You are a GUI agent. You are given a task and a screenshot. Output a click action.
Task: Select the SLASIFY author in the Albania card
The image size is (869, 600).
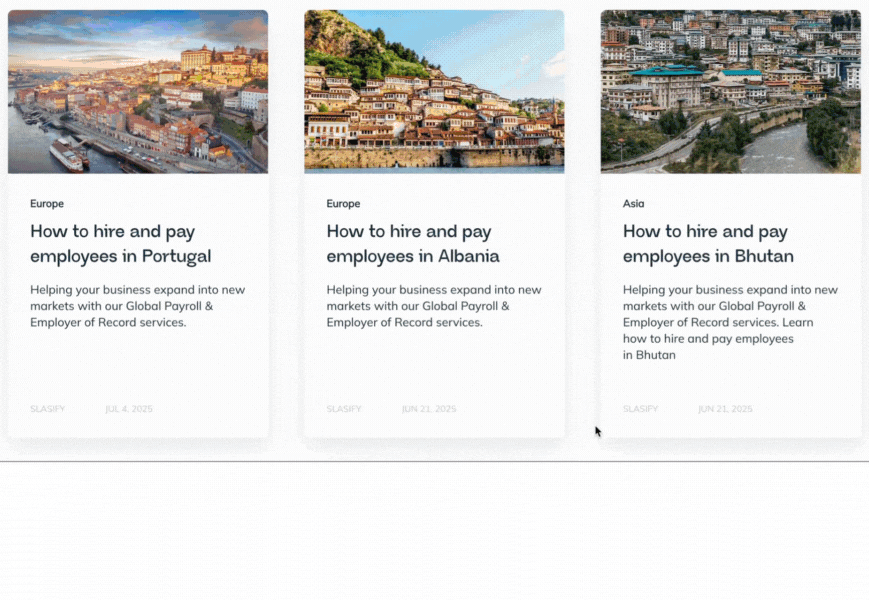pos(344,409)
